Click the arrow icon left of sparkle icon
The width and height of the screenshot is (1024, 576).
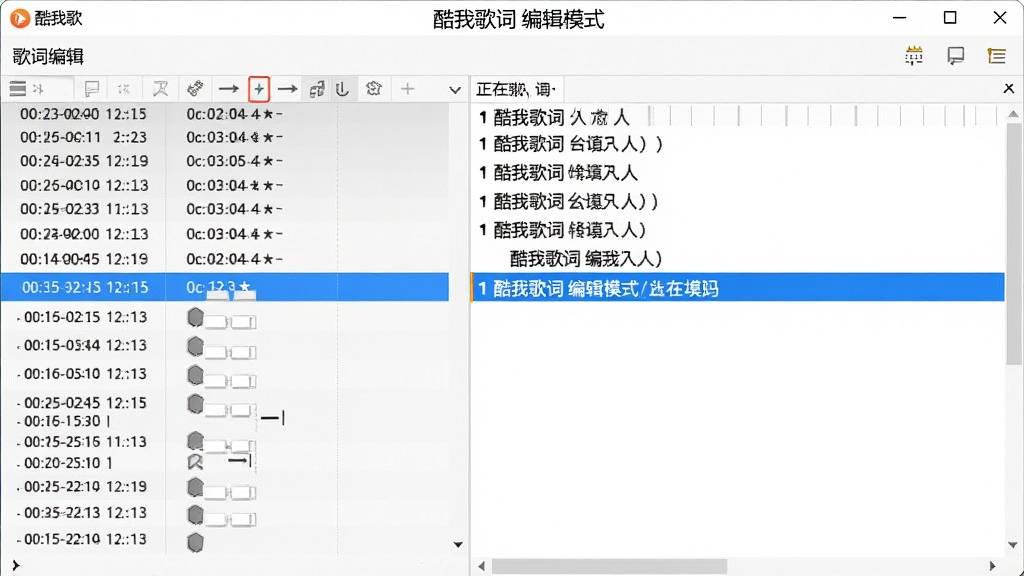click(228, 89)
